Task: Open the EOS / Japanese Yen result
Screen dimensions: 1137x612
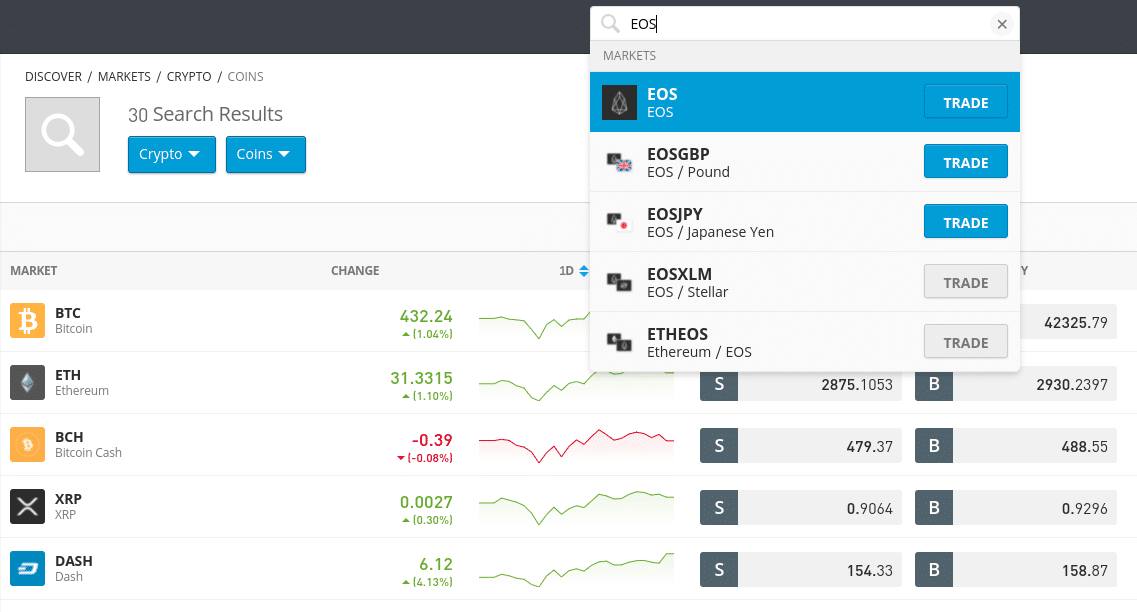Action: (805, 222)
